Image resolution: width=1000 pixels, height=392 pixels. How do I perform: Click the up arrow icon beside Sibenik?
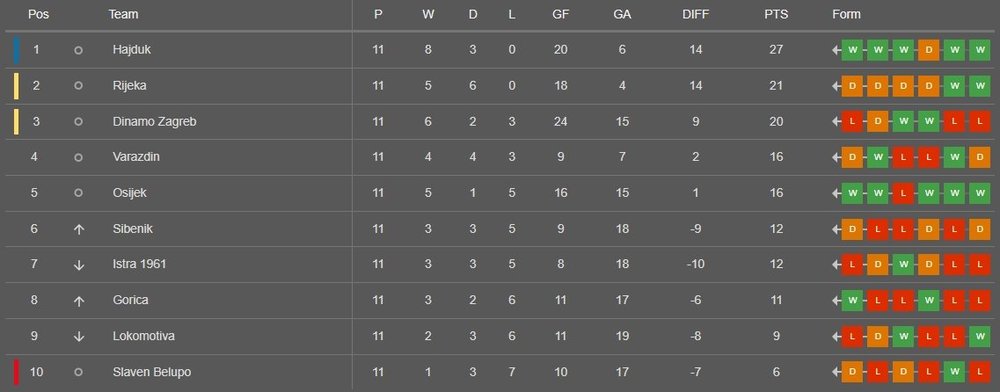point(78,229)
